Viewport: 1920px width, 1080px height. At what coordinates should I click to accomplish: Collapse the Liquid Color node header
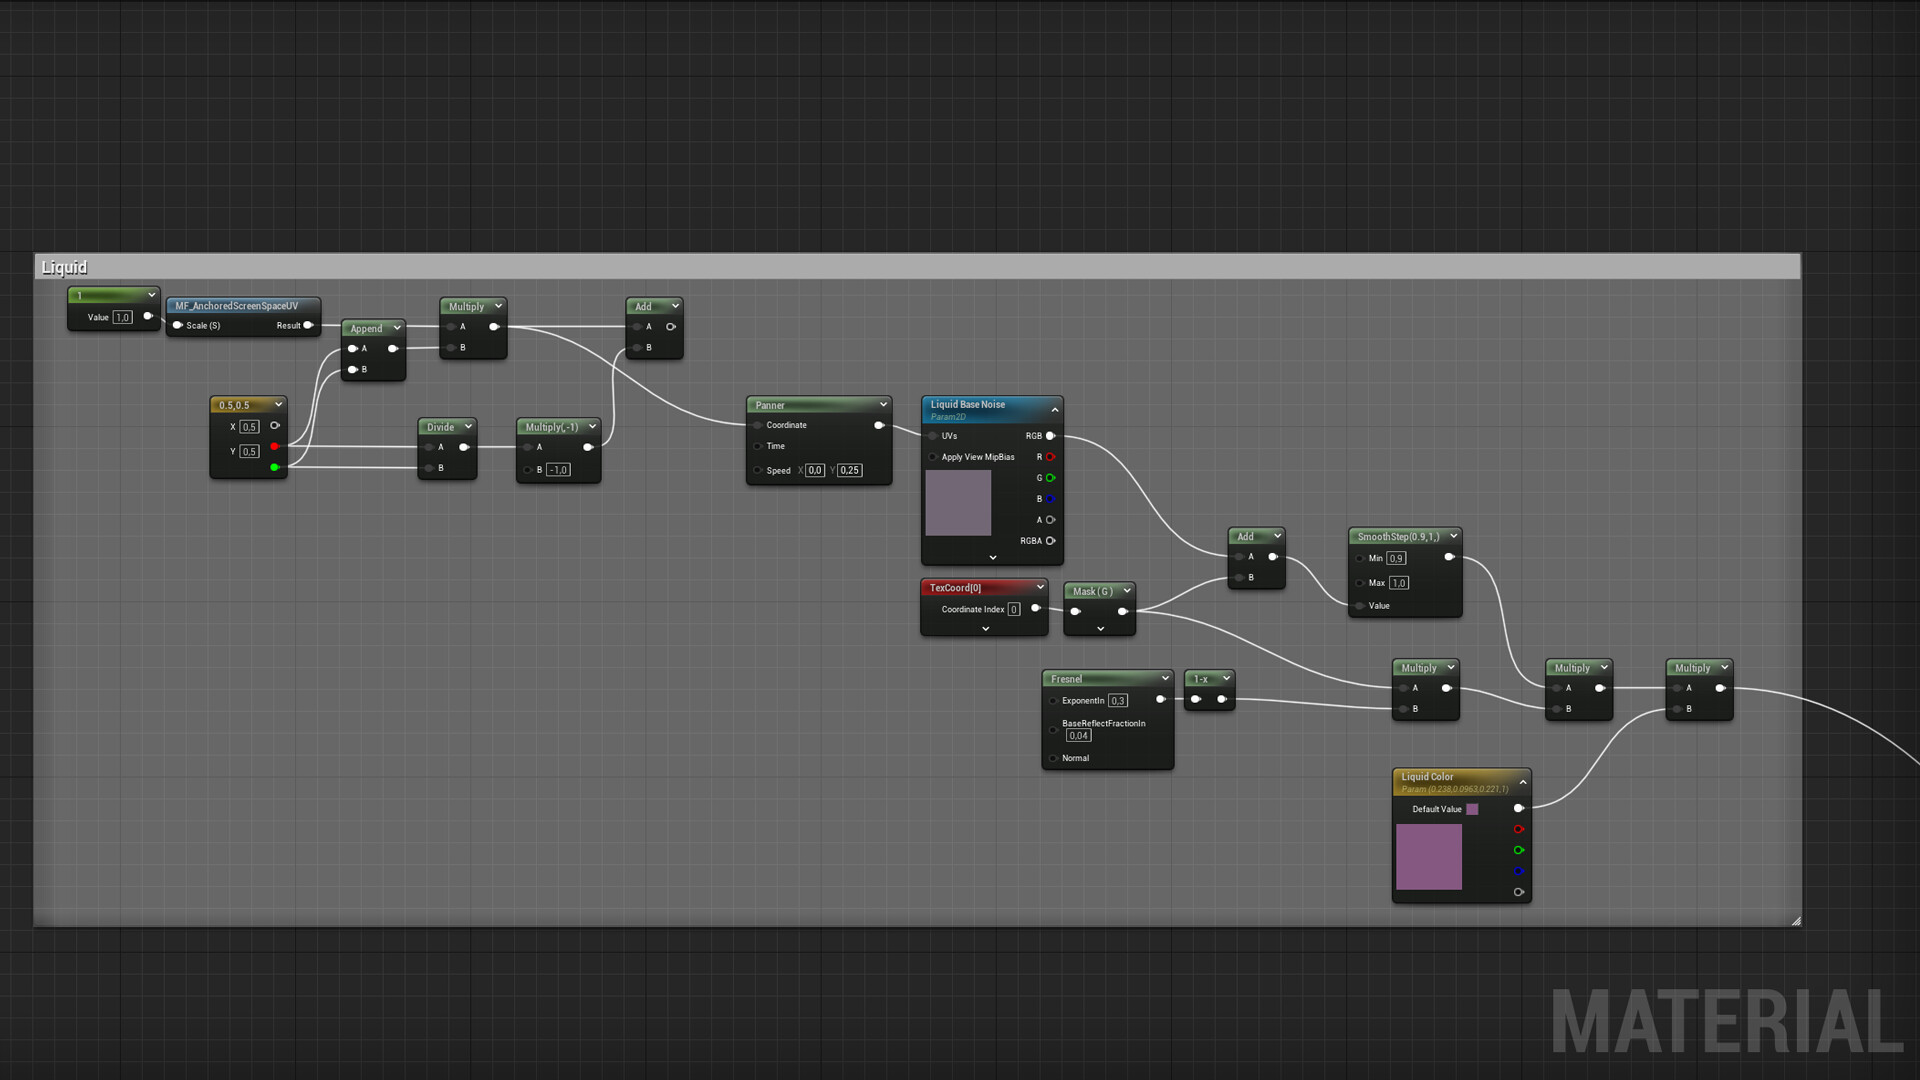[1523, 782]
